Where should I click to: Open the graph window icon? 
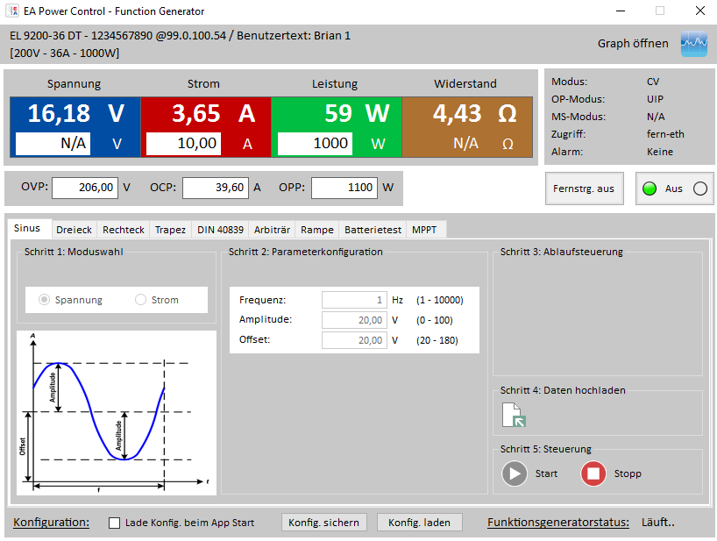coord(693,44)
